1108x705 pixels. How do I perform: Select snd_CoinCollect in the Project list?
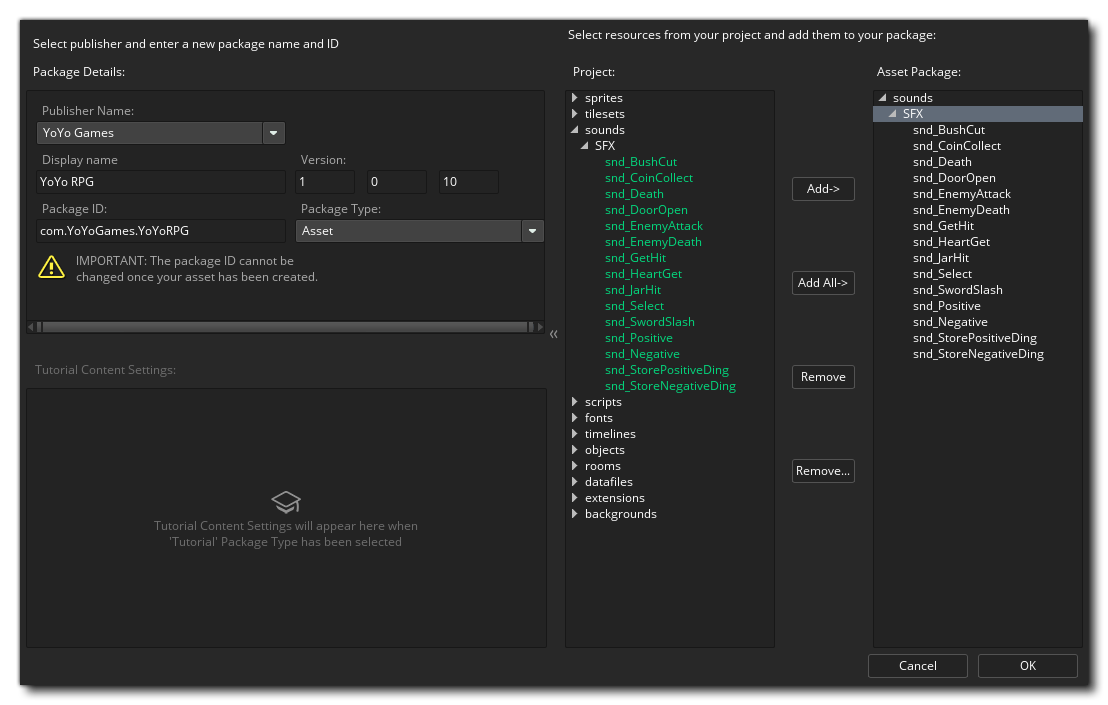(x=648, y=178)
